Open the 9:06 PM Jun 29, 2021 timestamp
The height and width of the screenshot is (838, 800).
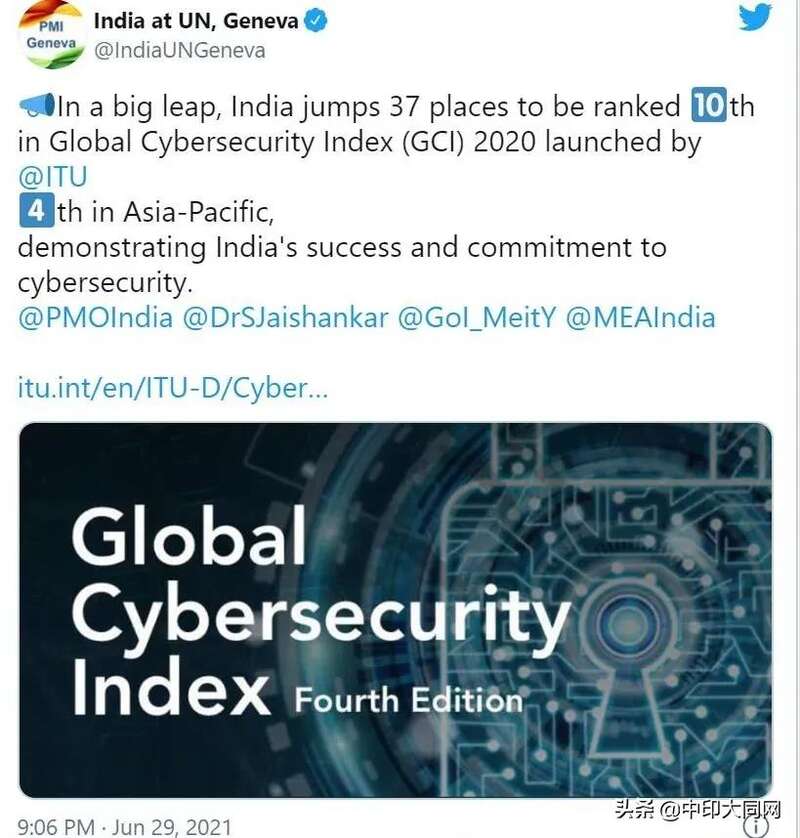coord(125,827)
